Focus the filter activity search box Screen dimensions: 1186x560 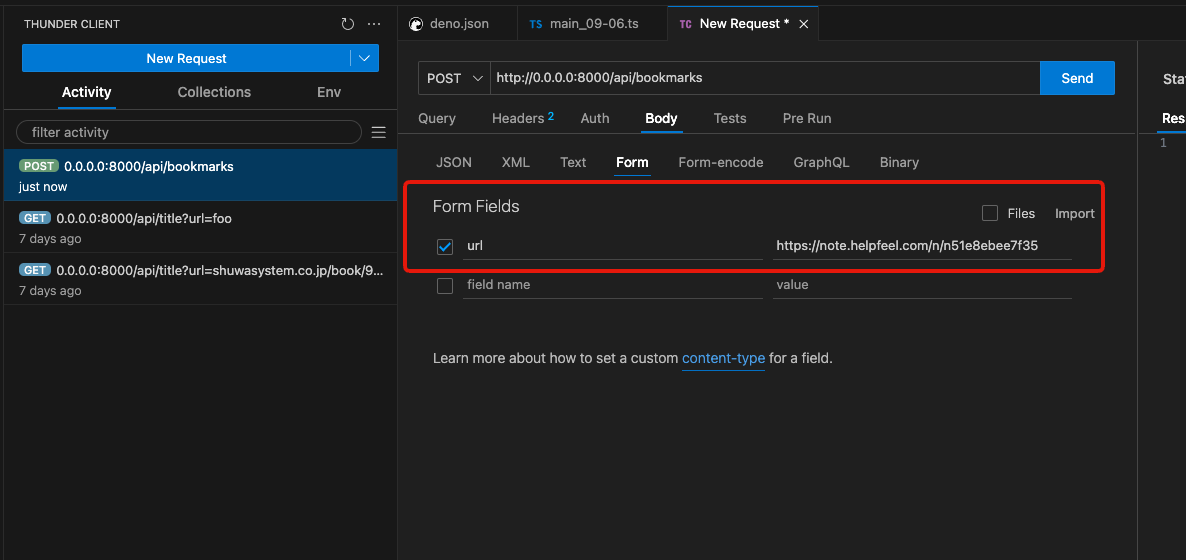click(189, 132)
